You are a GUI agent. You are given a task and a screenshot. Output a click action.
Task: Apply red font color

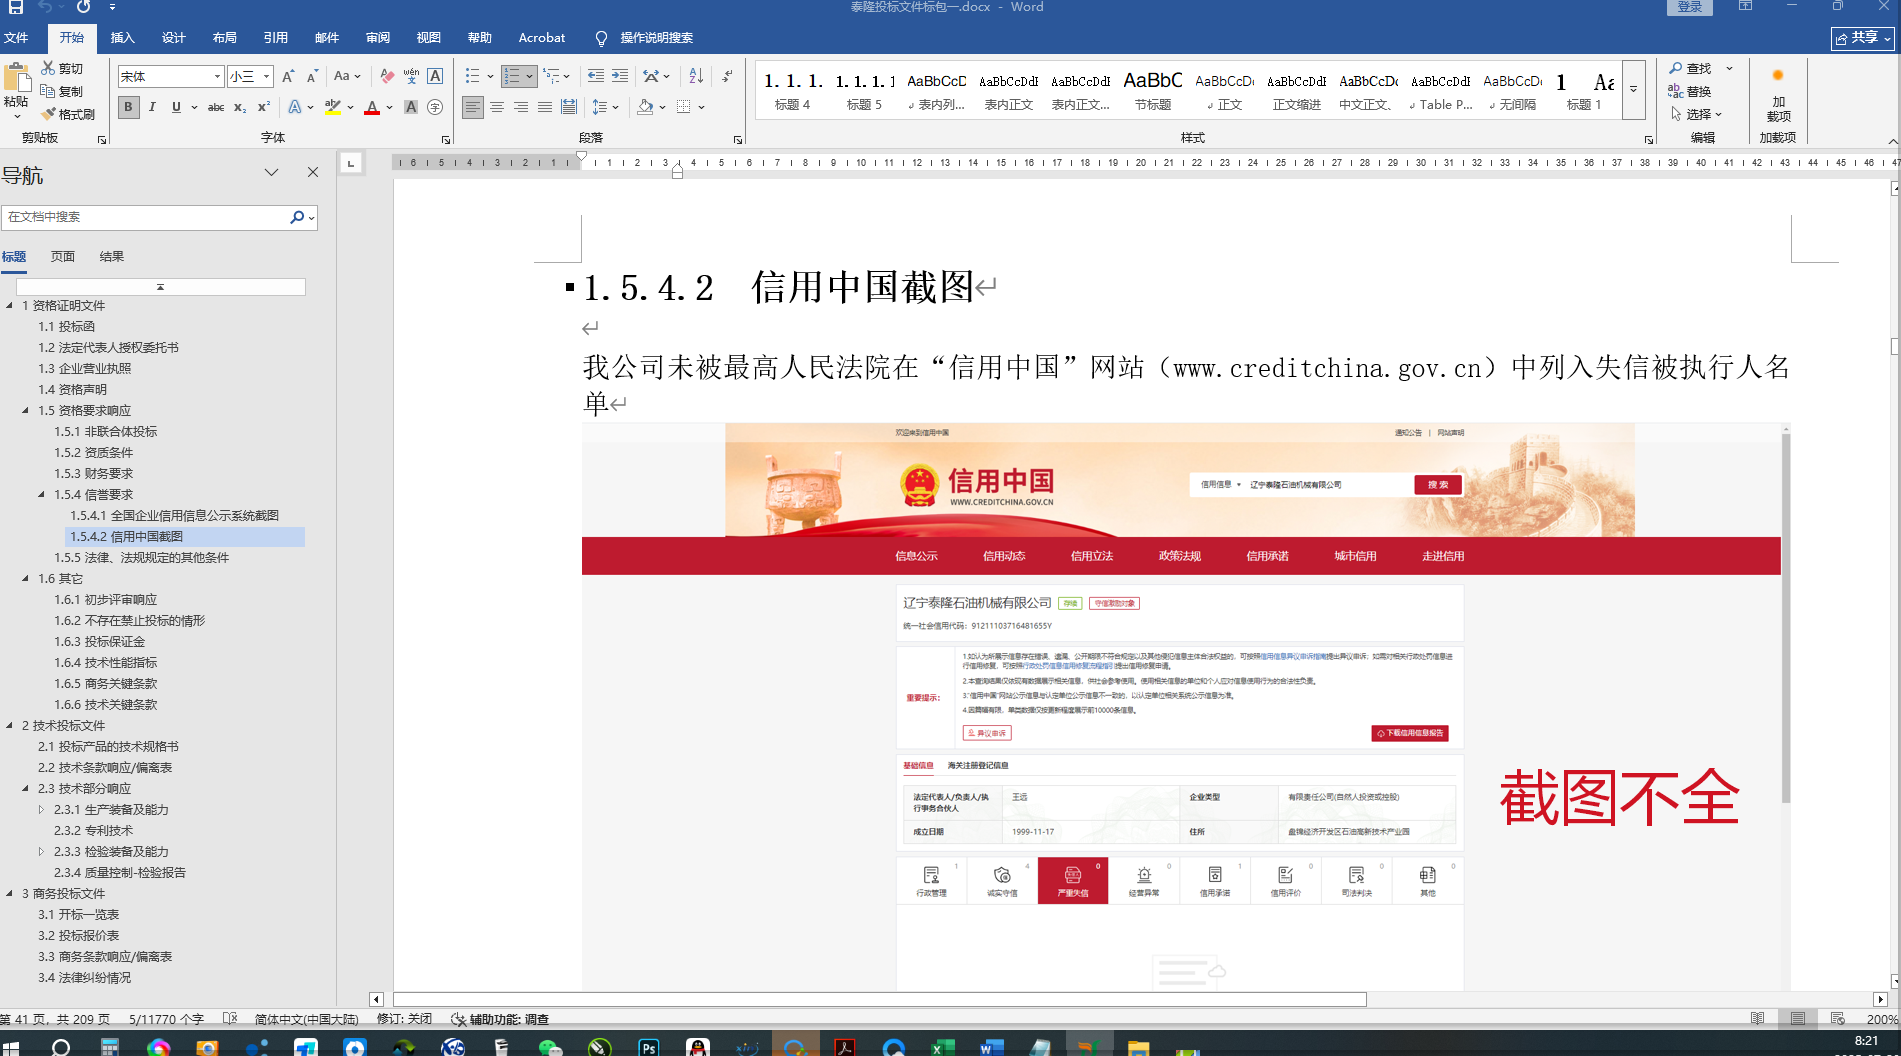pyautogui.click(x=372, y=107)
